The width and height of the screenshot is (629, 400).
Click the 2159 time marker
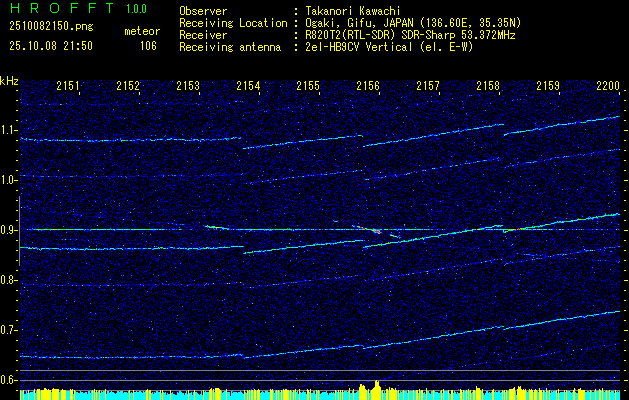pyautogui.click(x=548, y=85)
